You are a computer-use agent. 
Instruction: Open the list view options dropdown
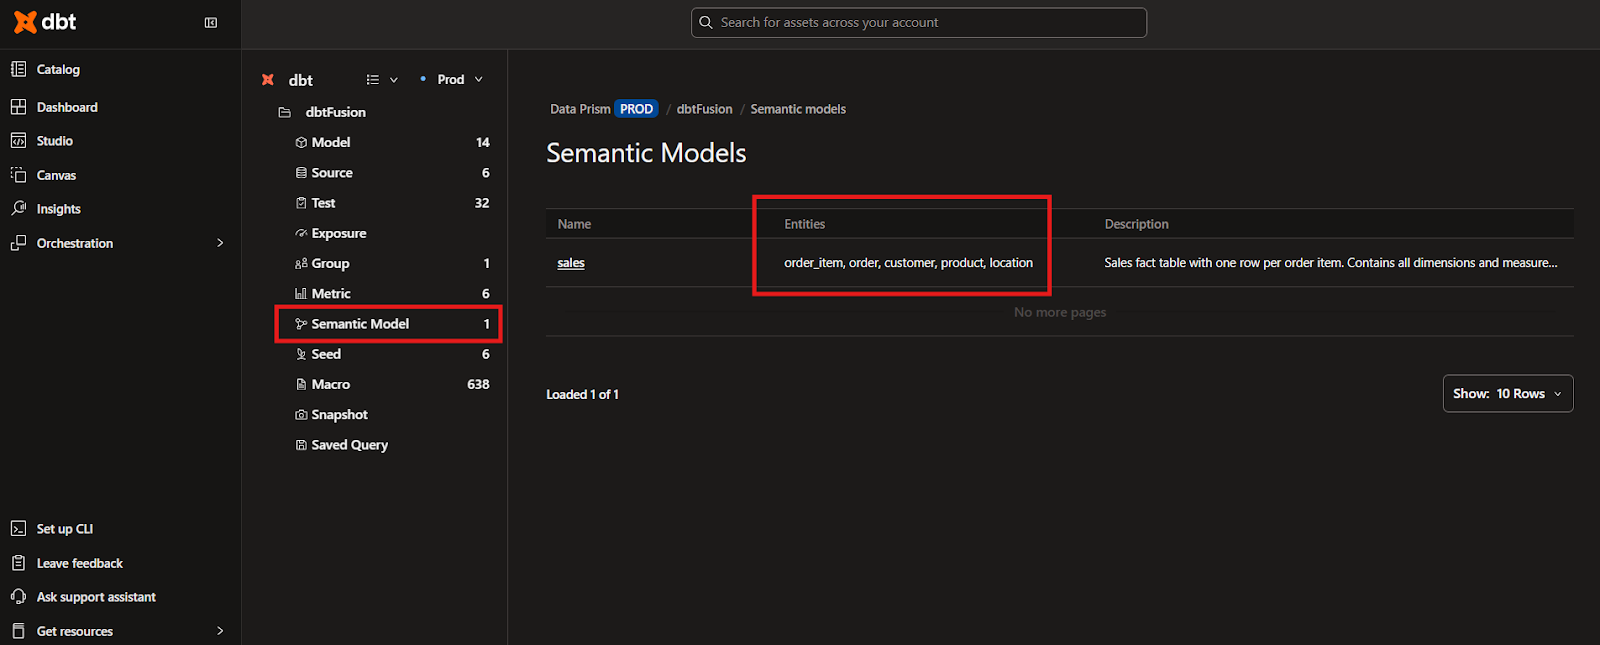point(382,80)
